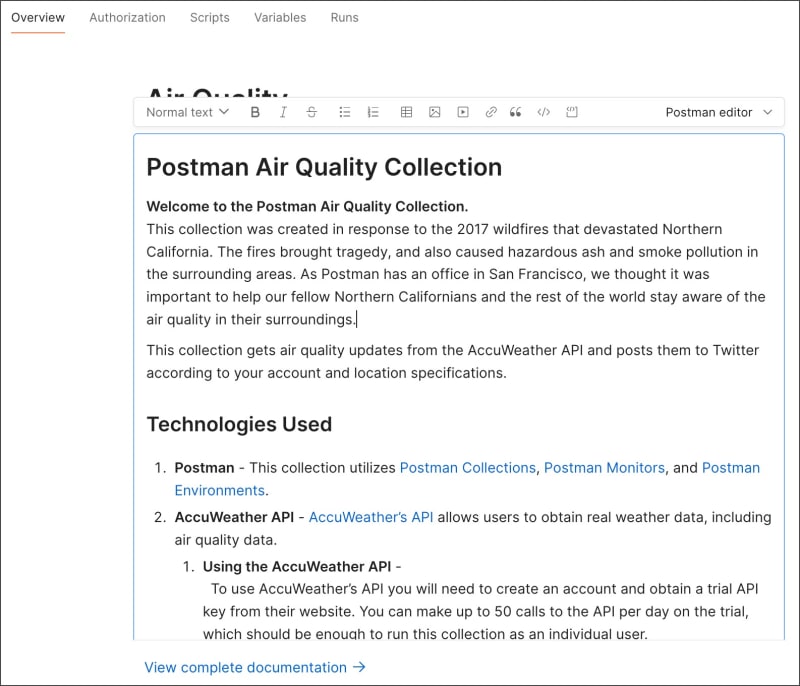This screenshot has height=686, width=800.
Task: Switch to the Authorization tab
Action: click(x=128, y=18)
